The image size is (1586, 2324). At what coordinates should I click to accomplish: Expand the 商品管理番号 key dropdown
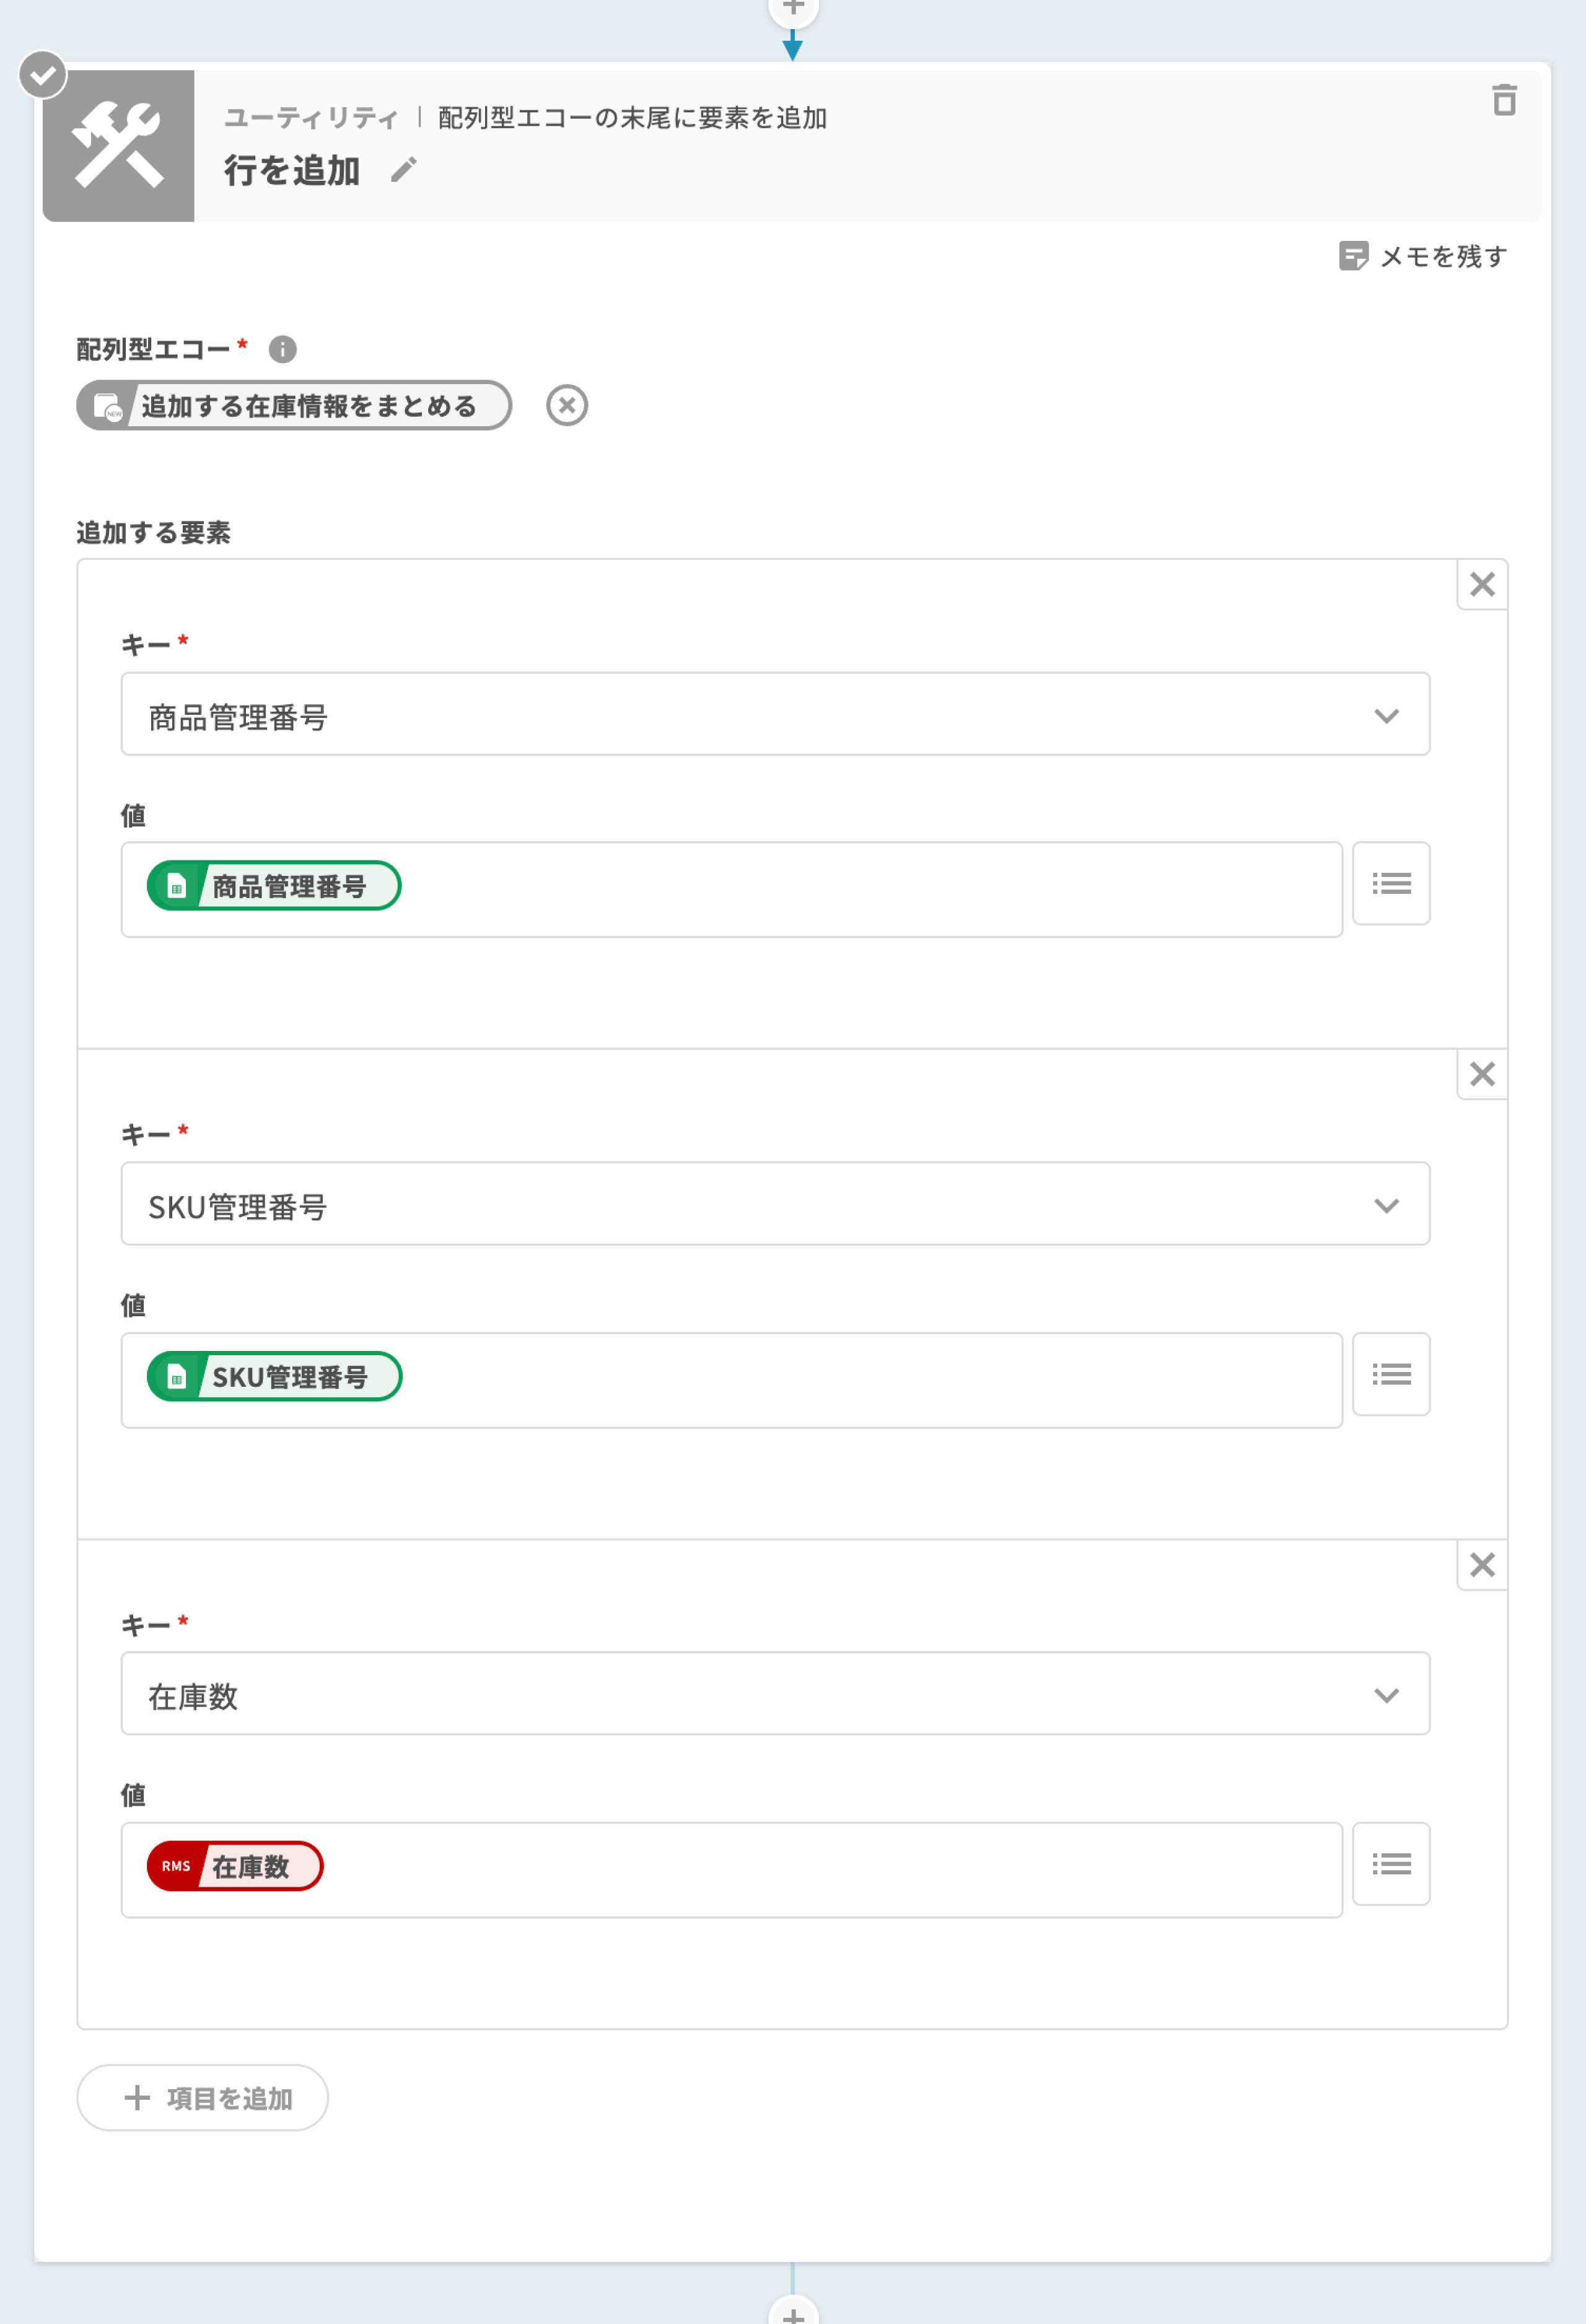[x=1385, y=715]
